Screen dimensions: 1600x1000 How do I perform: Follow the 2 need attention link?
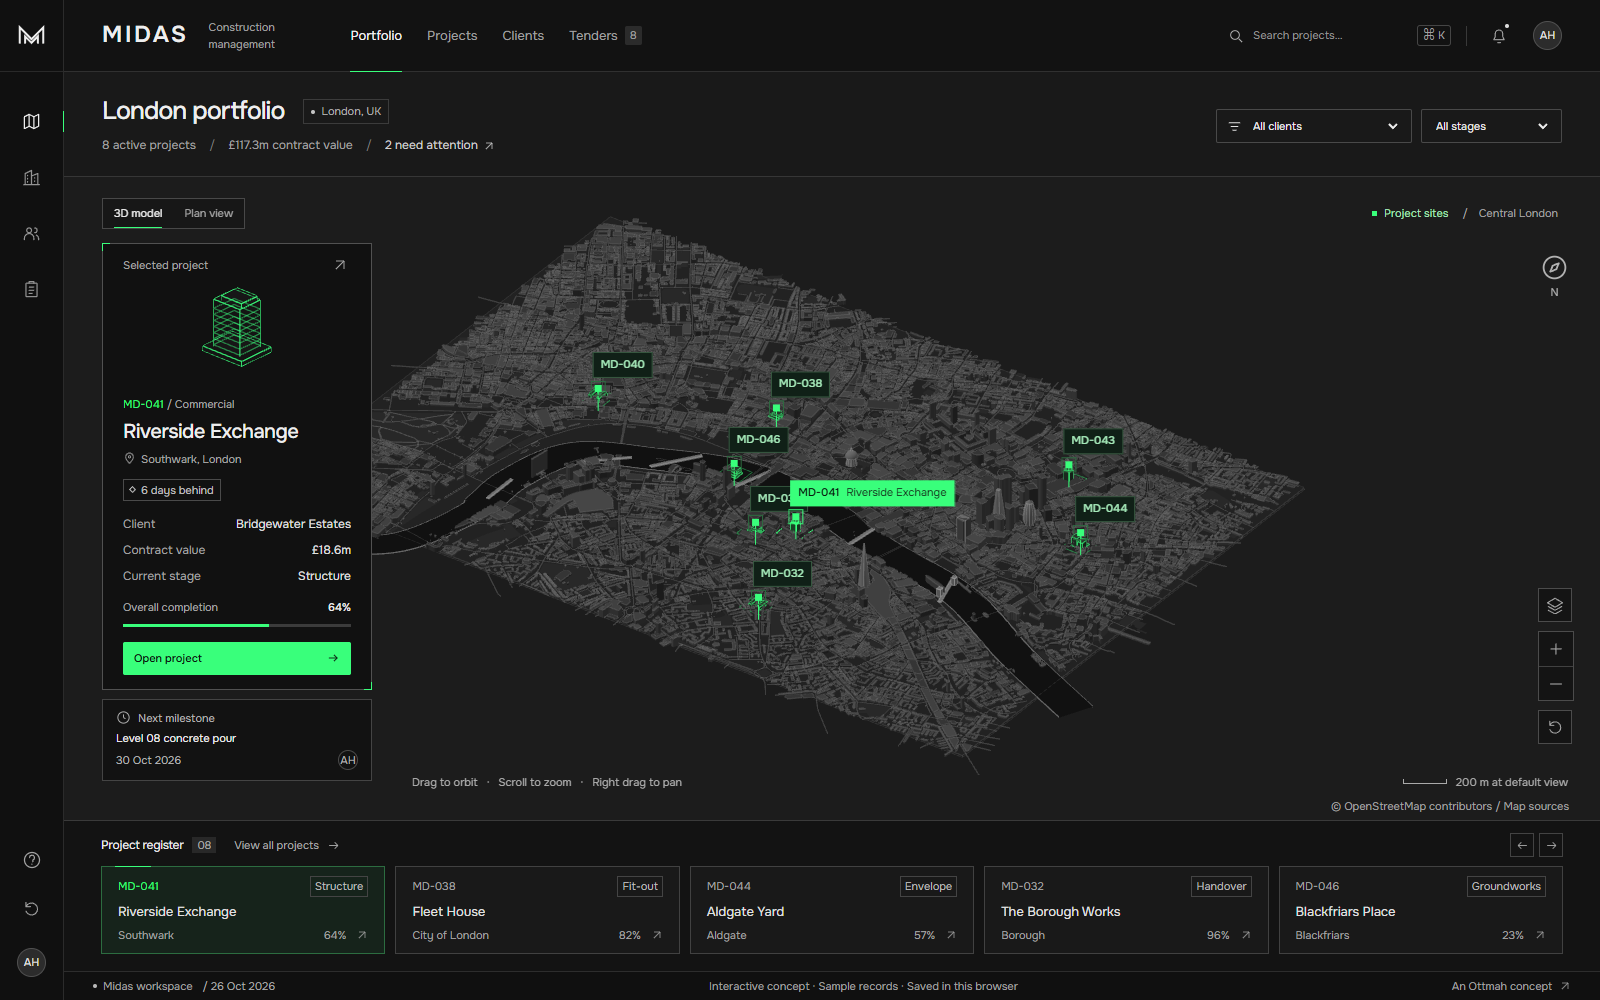[439, 145]
